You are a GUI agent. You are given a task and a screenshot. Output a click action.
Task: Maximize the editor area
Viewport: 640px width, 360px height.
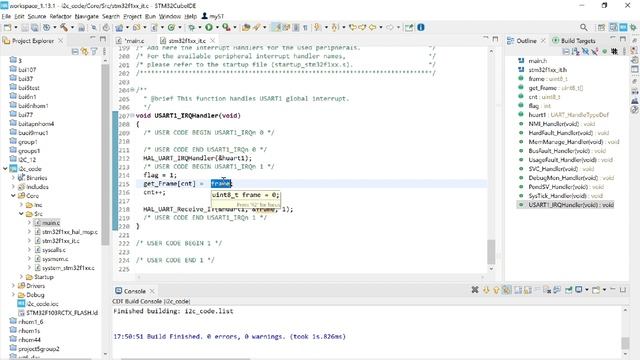[496, 39]
